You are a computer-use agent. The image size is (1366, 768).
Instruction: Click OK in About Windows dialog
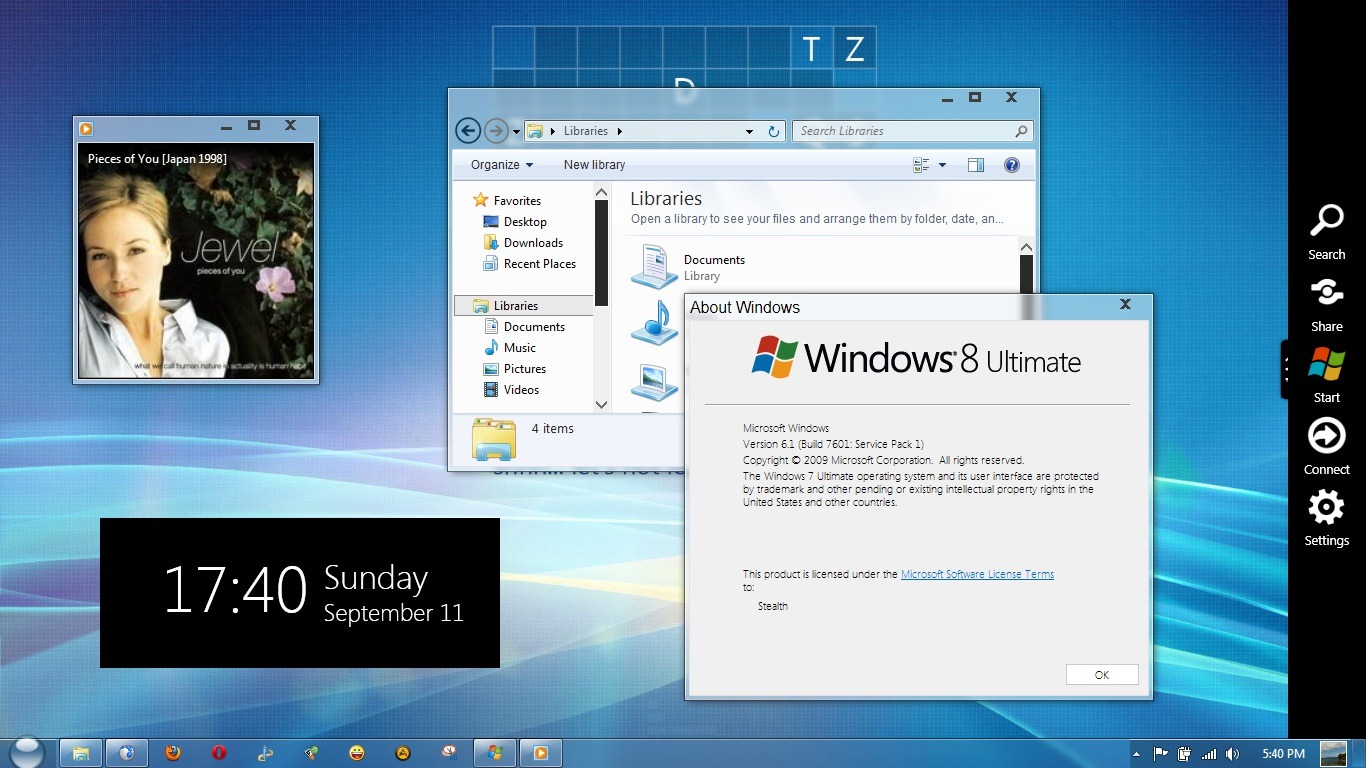tap(1102, 675)
